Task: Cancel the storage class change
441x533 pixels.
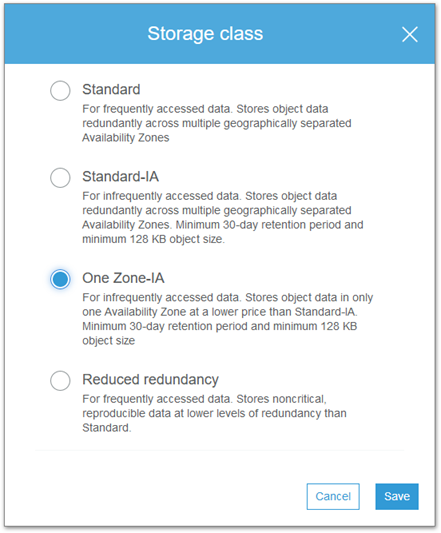Action: pyautogui.click(x=333, y=496)
